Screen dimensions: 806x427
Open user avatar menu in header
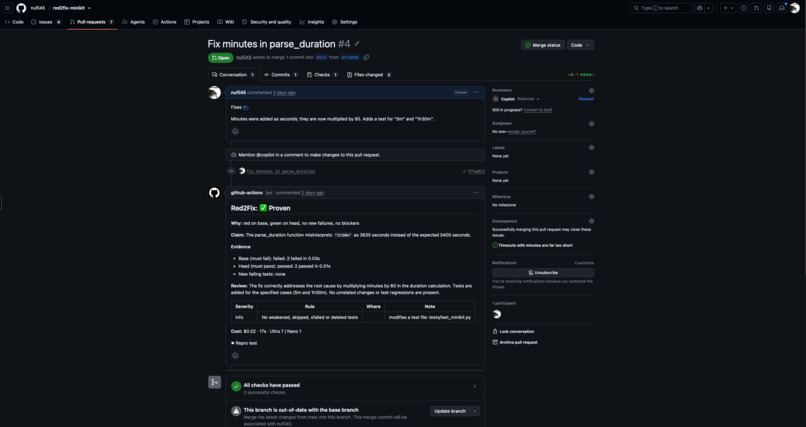pyautogui.click(x=795, y=8)
